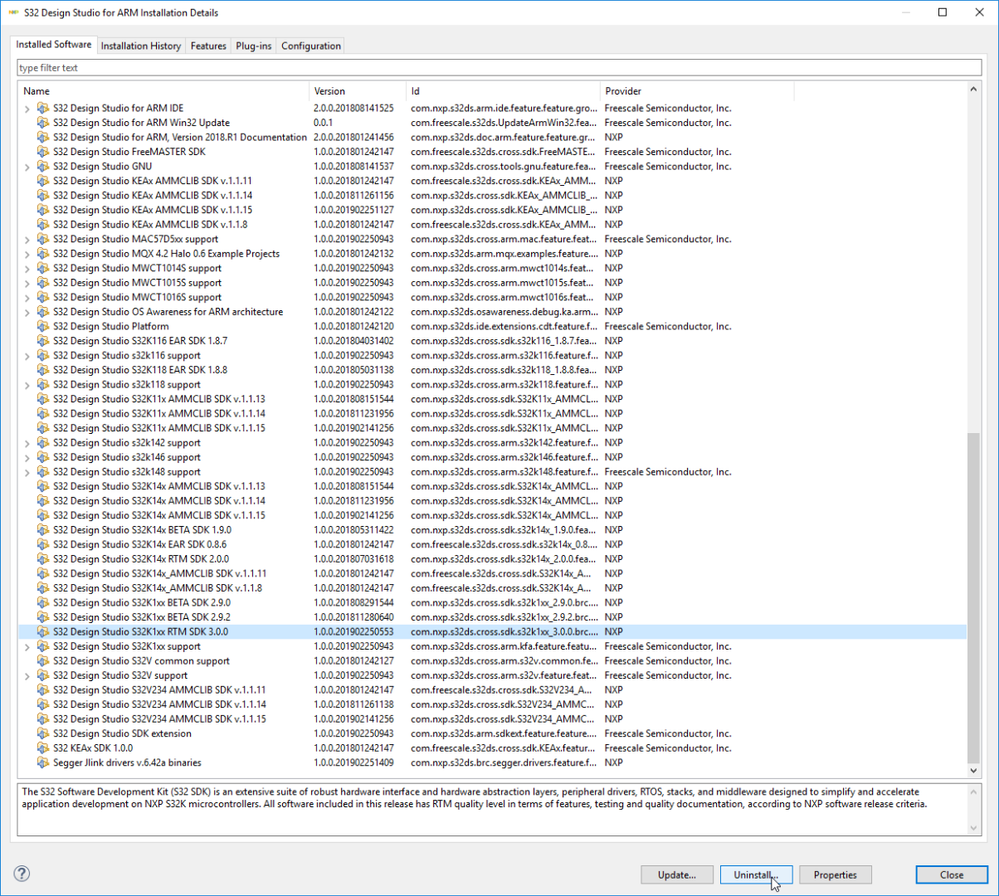
Task: Select S32V234 AMMCLIB SDK v.1.1.15 row
Action: coord(492,719)
